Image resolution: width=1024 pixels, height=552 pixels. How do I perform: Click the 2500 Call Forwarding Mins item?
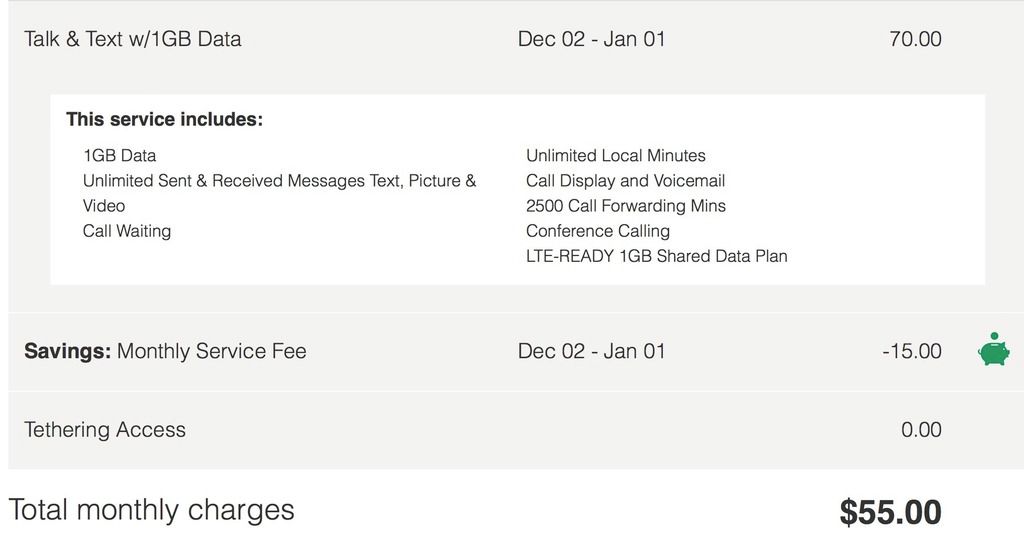tap(625, 206)
